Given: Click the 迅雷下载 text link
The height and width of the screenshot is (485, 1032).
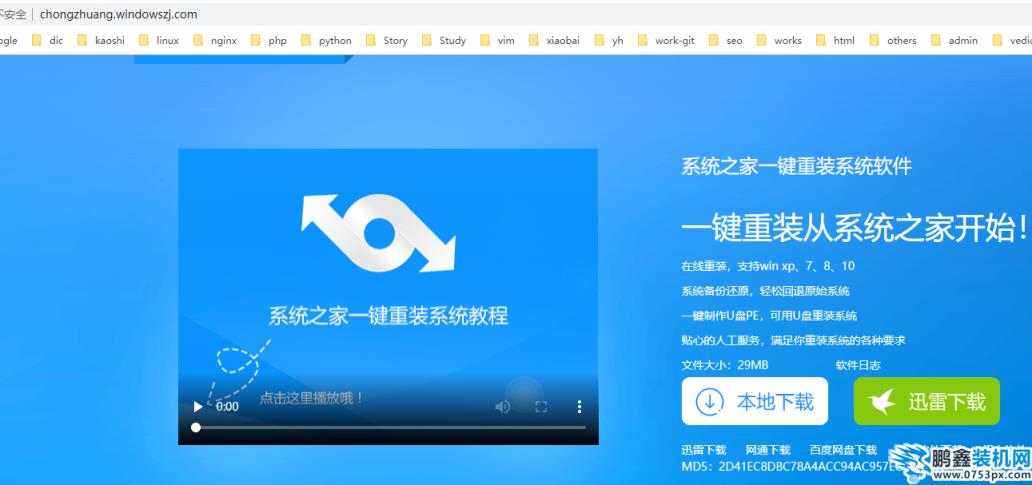Looking at the screenshot, I should pyautogui.click(x=704, y=450).
